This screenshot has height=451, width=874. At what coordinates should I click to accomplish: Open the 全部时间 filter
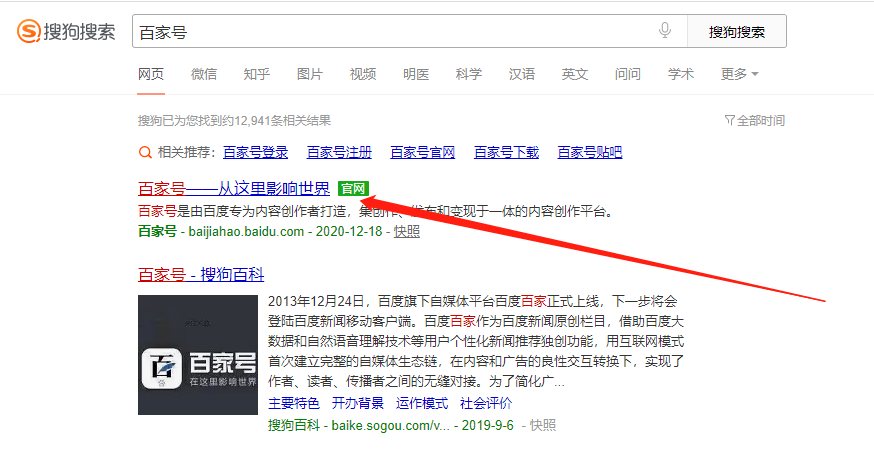coord(754,120)
